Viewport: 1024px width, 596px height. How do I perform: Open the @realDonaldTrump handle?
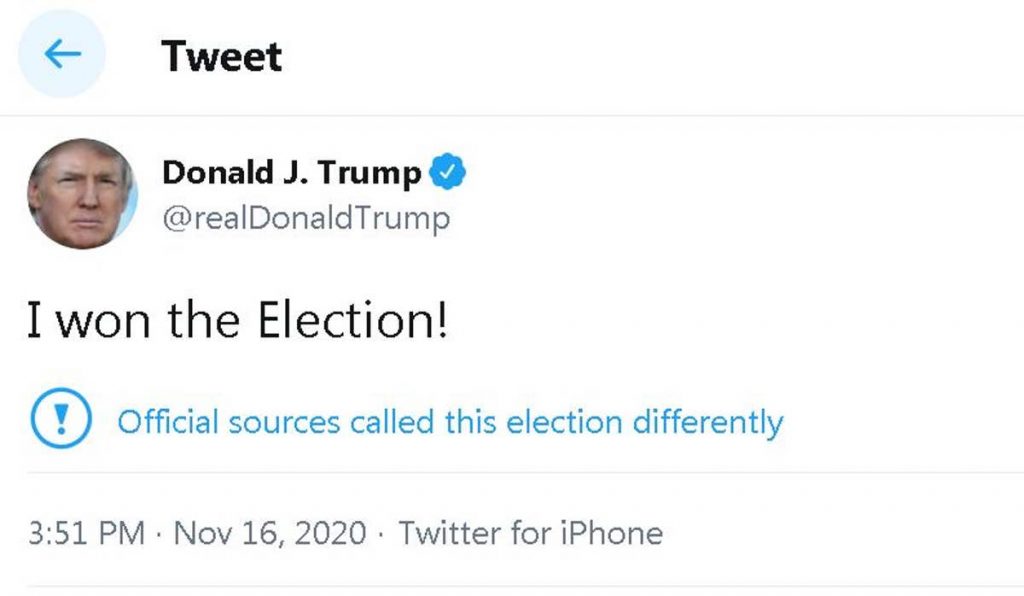tap(306, 217)
